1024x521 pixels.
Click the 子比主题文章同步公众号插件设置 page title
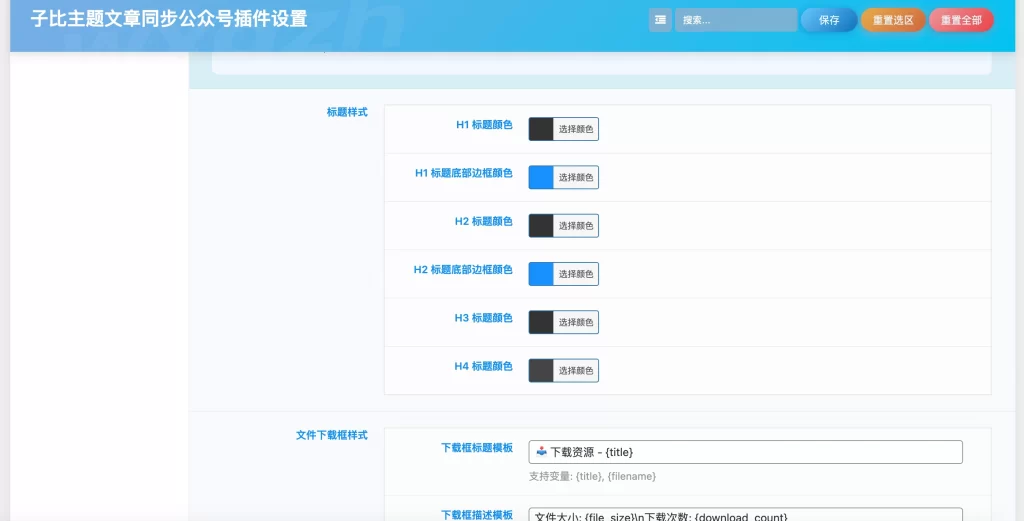coord(169,19)
